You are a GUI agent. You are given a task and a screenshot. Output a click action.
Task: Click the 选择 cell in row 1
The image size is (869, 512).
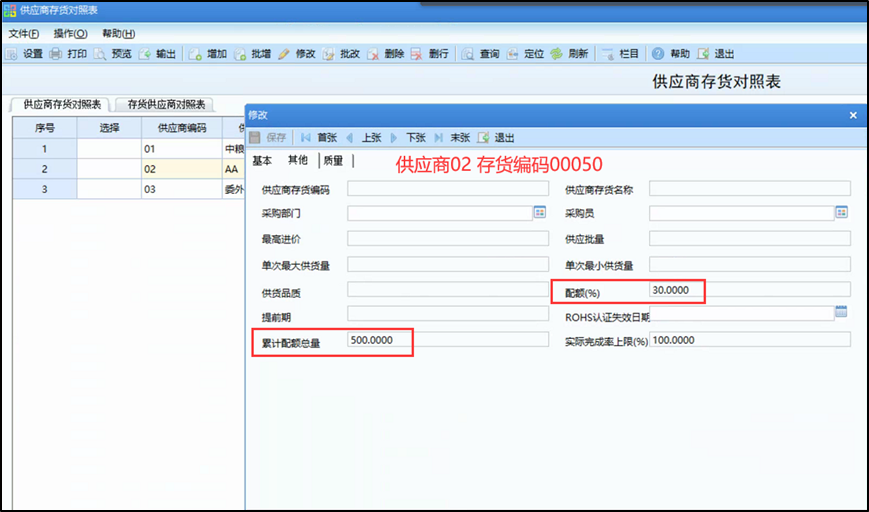coord(109,149)
